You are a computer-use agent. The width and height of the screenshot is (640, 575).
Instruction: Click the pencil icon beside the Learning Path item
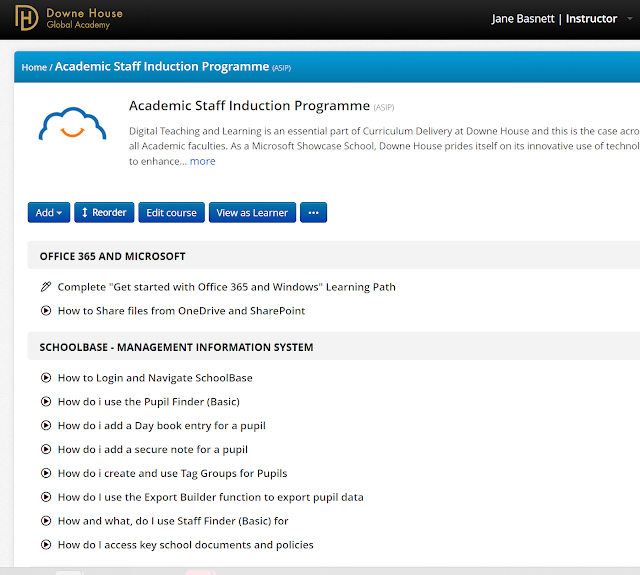pos(46,287)
